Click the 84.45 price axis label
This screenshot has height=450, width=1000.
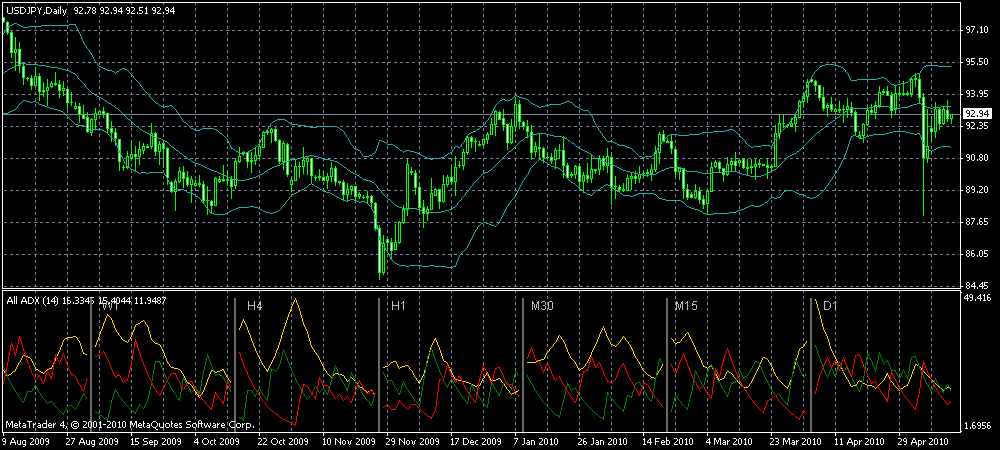(x=976, y=286)
